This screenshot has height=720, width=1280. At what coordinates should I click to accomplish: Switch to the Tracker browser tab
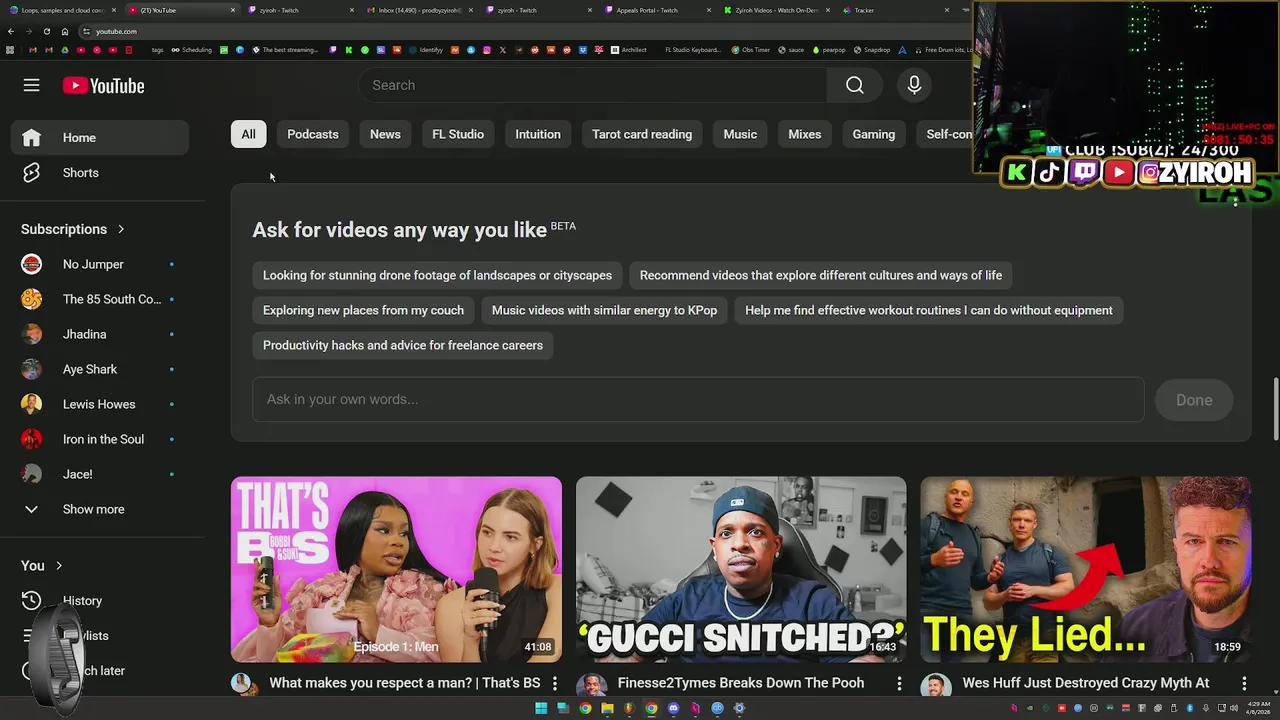pos(895,10)
